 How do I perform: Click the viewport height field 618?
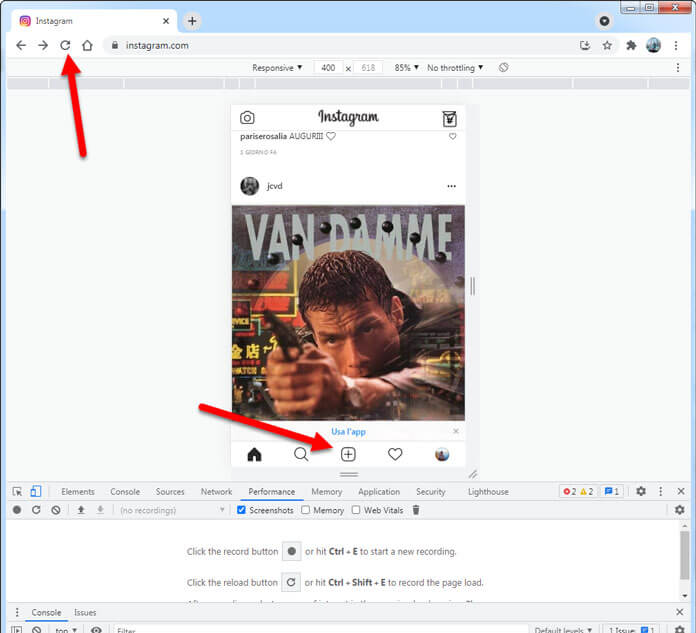tap(368, 67)
